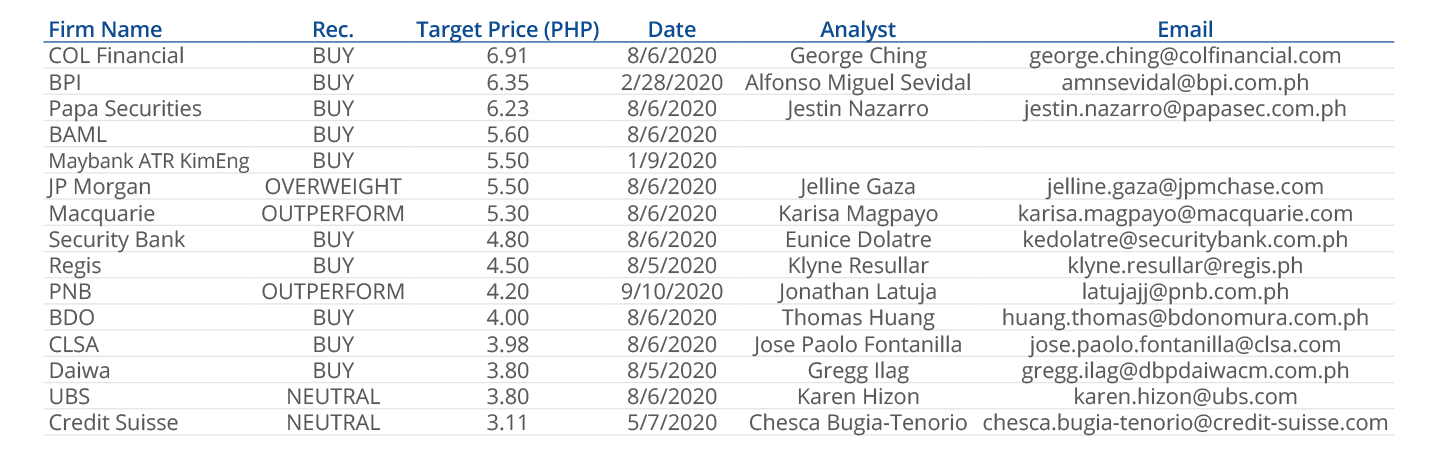Image resolution: width=1440 pixels, height=454 pixels.
Task: Open huang.thomas@bdonomura.com.ph email
Action: point(1185,317)
